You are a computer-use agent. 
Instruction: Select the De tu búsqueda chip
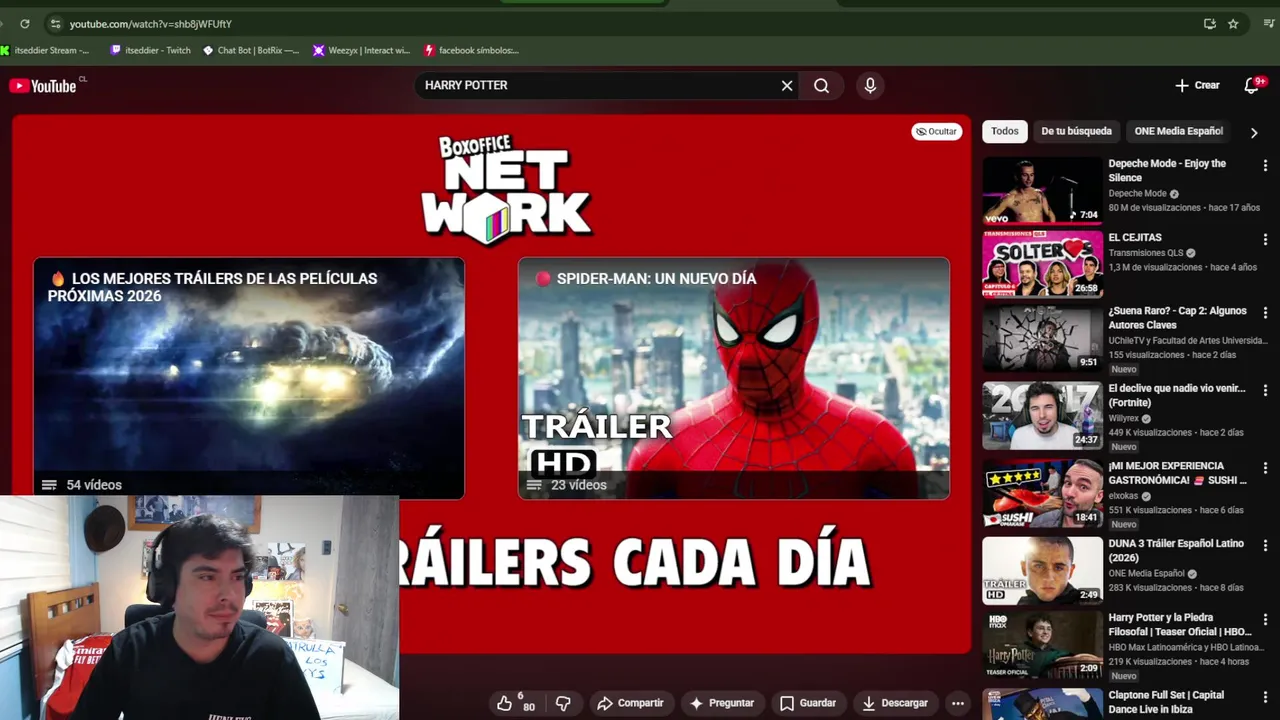pyautogui.click(x=1076, y=131)
